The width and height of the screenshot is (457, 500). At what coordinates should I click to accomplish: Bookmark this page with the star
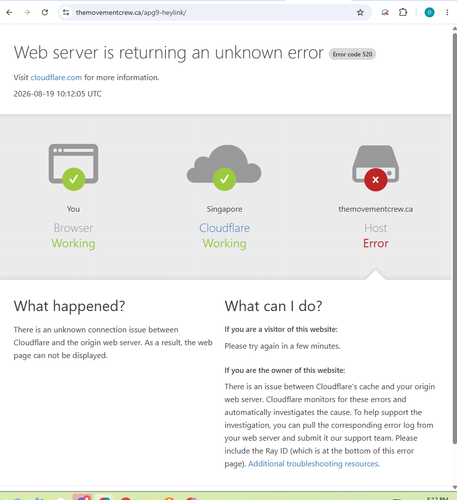tap(360, 13)
